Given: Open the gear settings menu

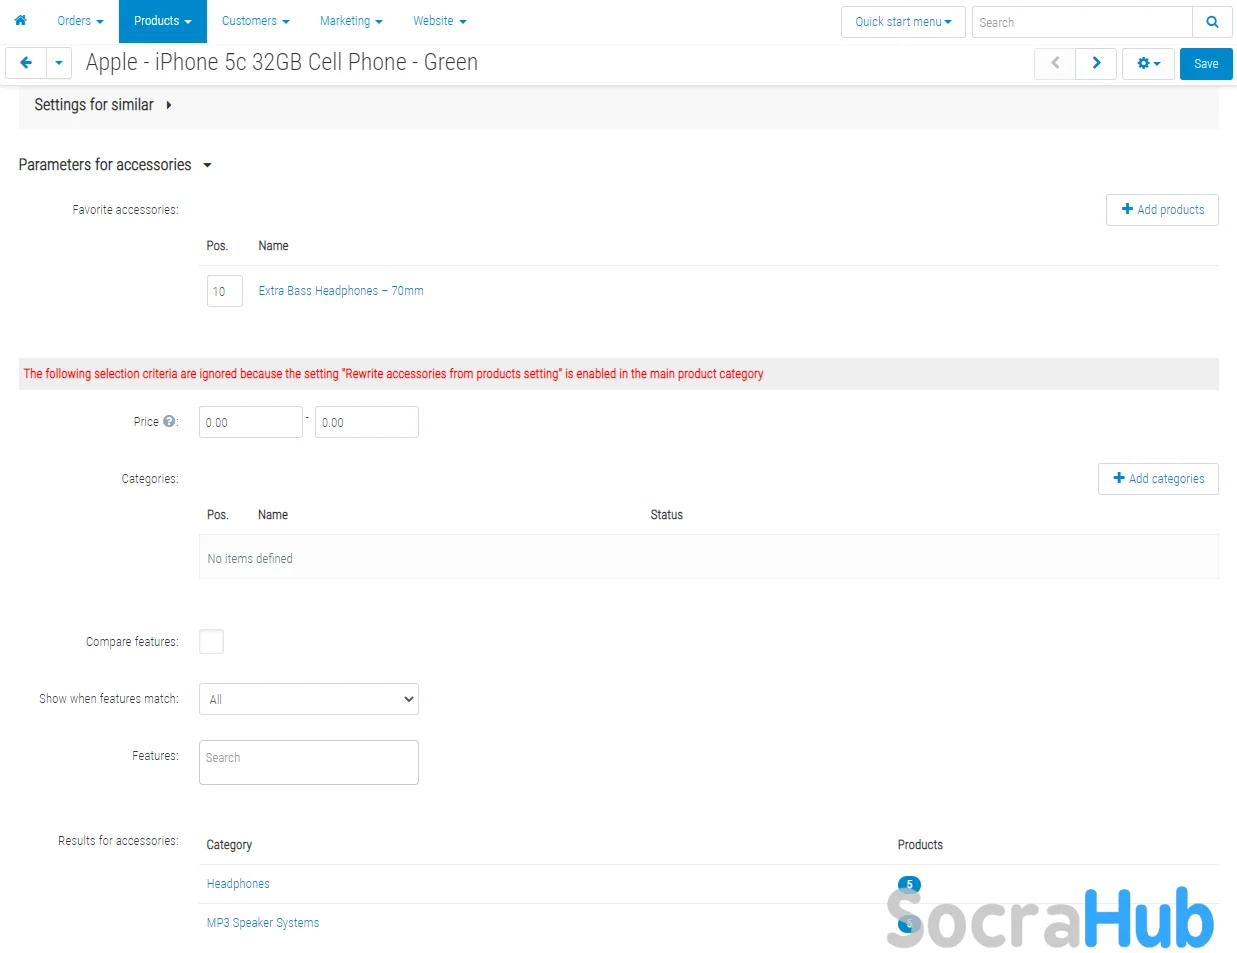Looking at the screenshot, I should point(1148,63).
